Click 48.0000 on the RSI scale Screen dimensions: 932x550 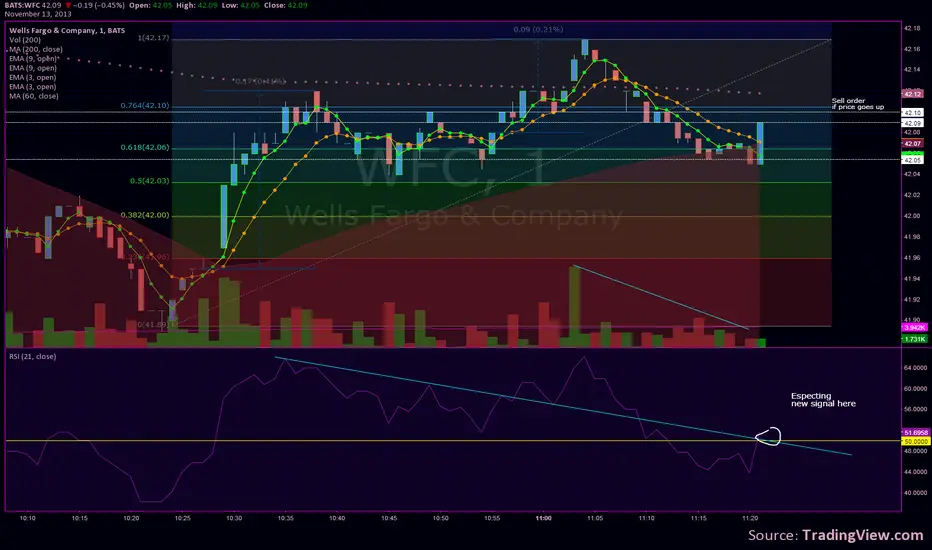915,451
